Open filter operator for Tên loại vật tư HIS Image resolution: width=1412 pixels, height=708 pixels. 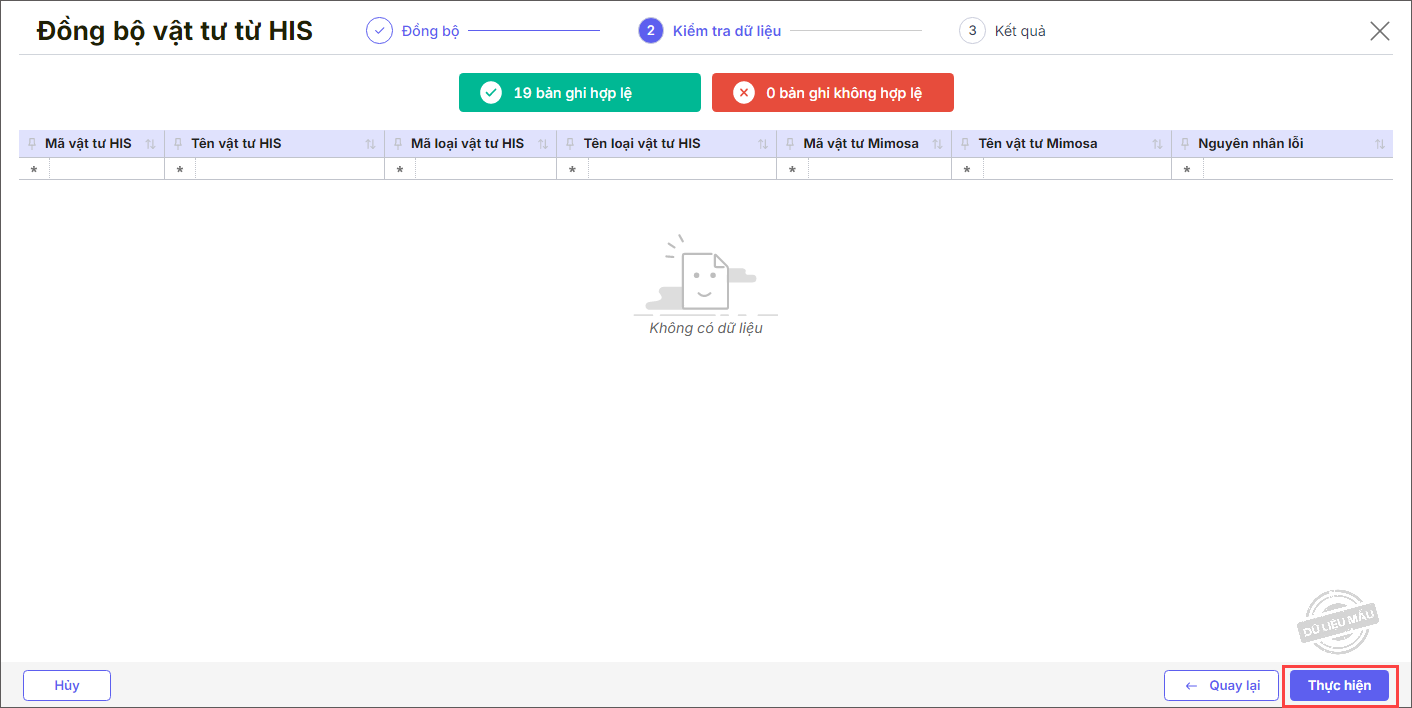[573, 170]
